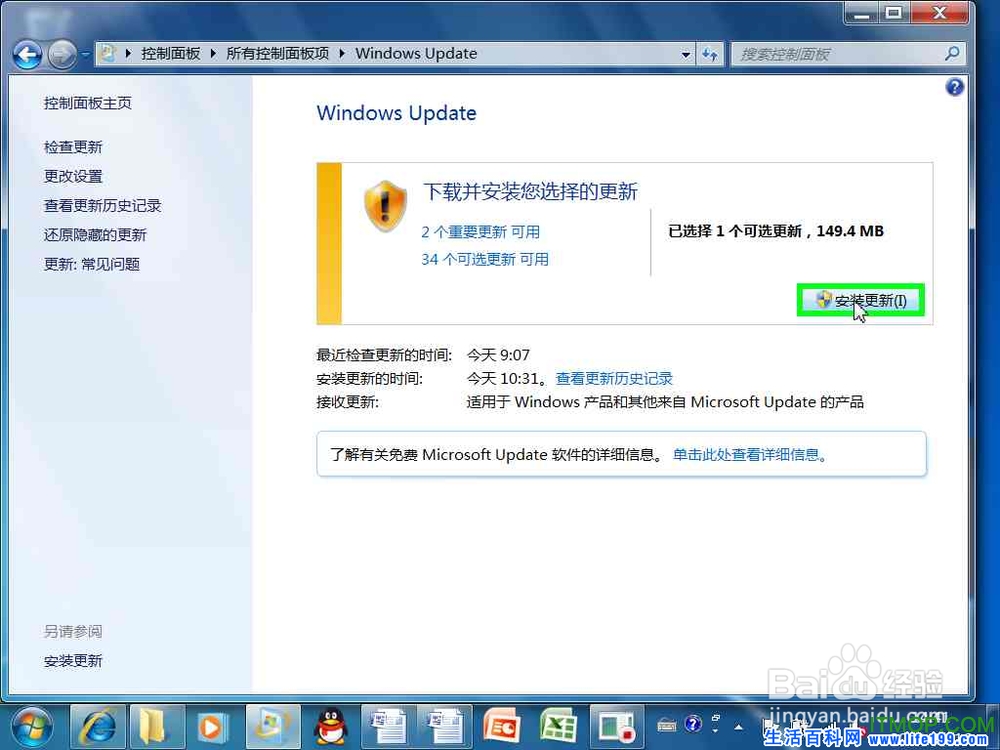Expand the arrow after 控制面板 breadcrumb
The image size is (1000, 750).
tap(213, 54)
